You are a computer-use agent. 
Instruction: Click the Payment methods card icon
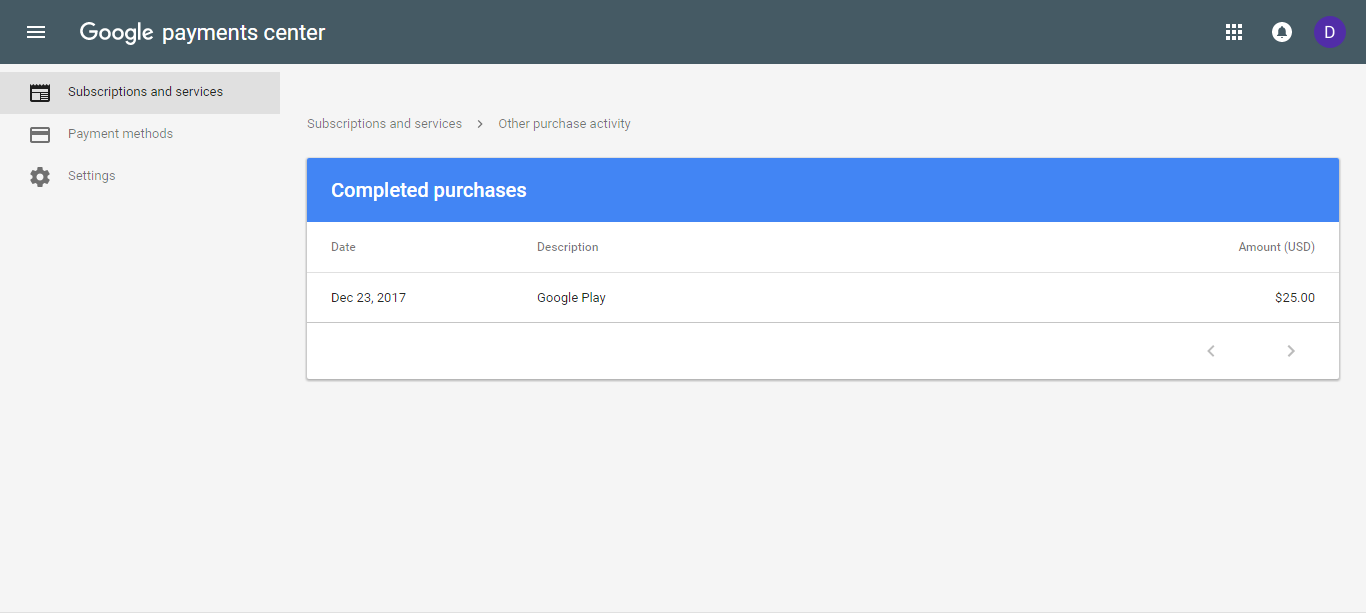pos(40,133)
